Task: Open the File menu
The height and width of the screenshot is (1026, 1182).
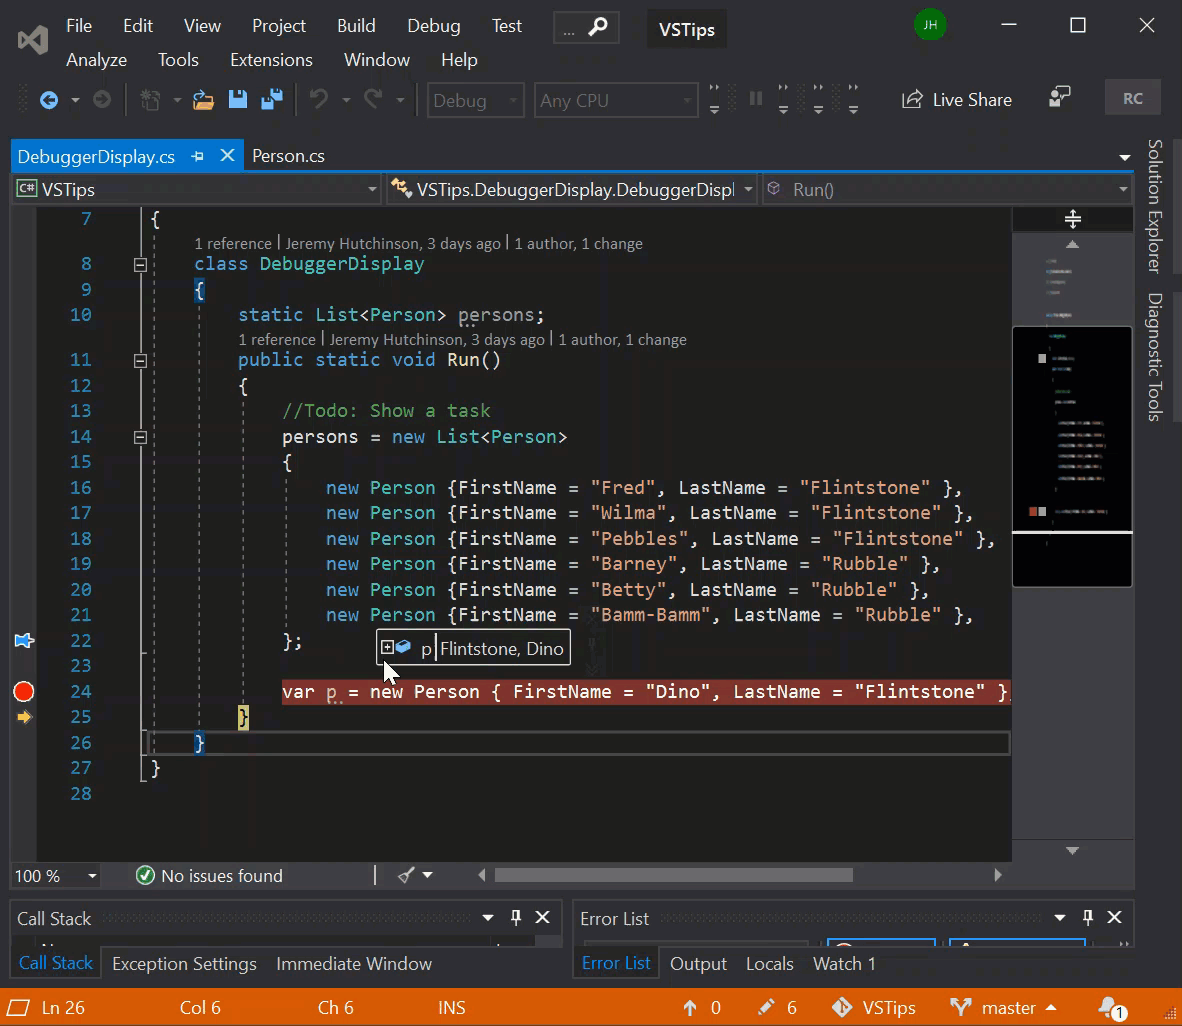Action: pos(79,26)
